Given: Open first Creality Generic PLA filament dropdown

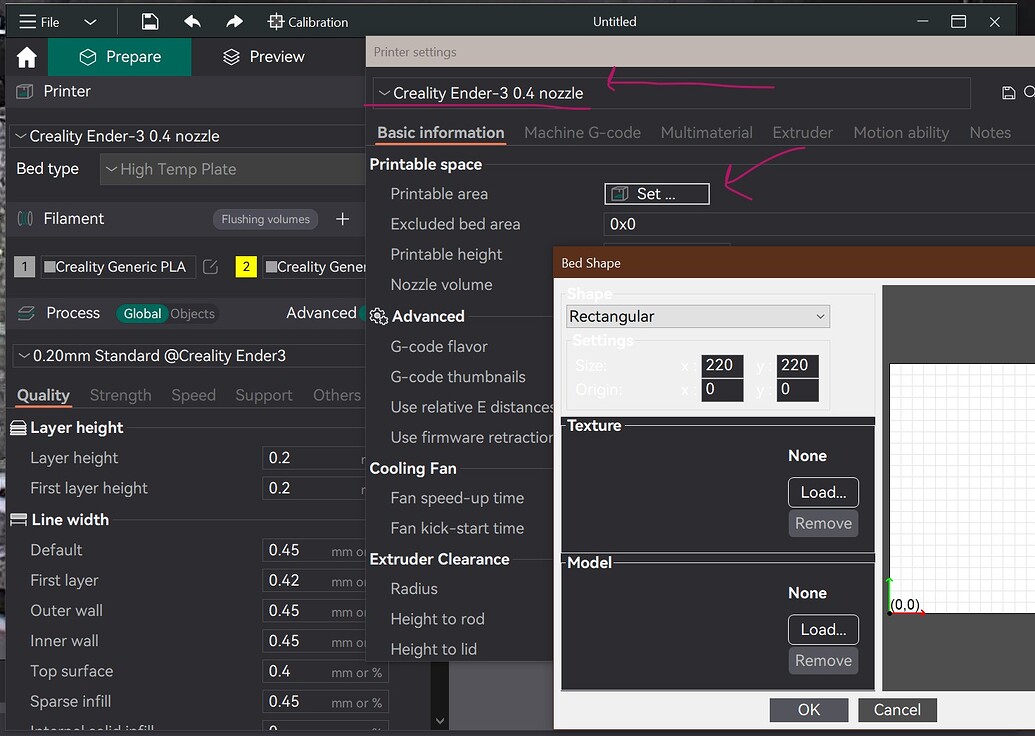Looking at the screenshot, I should 118,267.
